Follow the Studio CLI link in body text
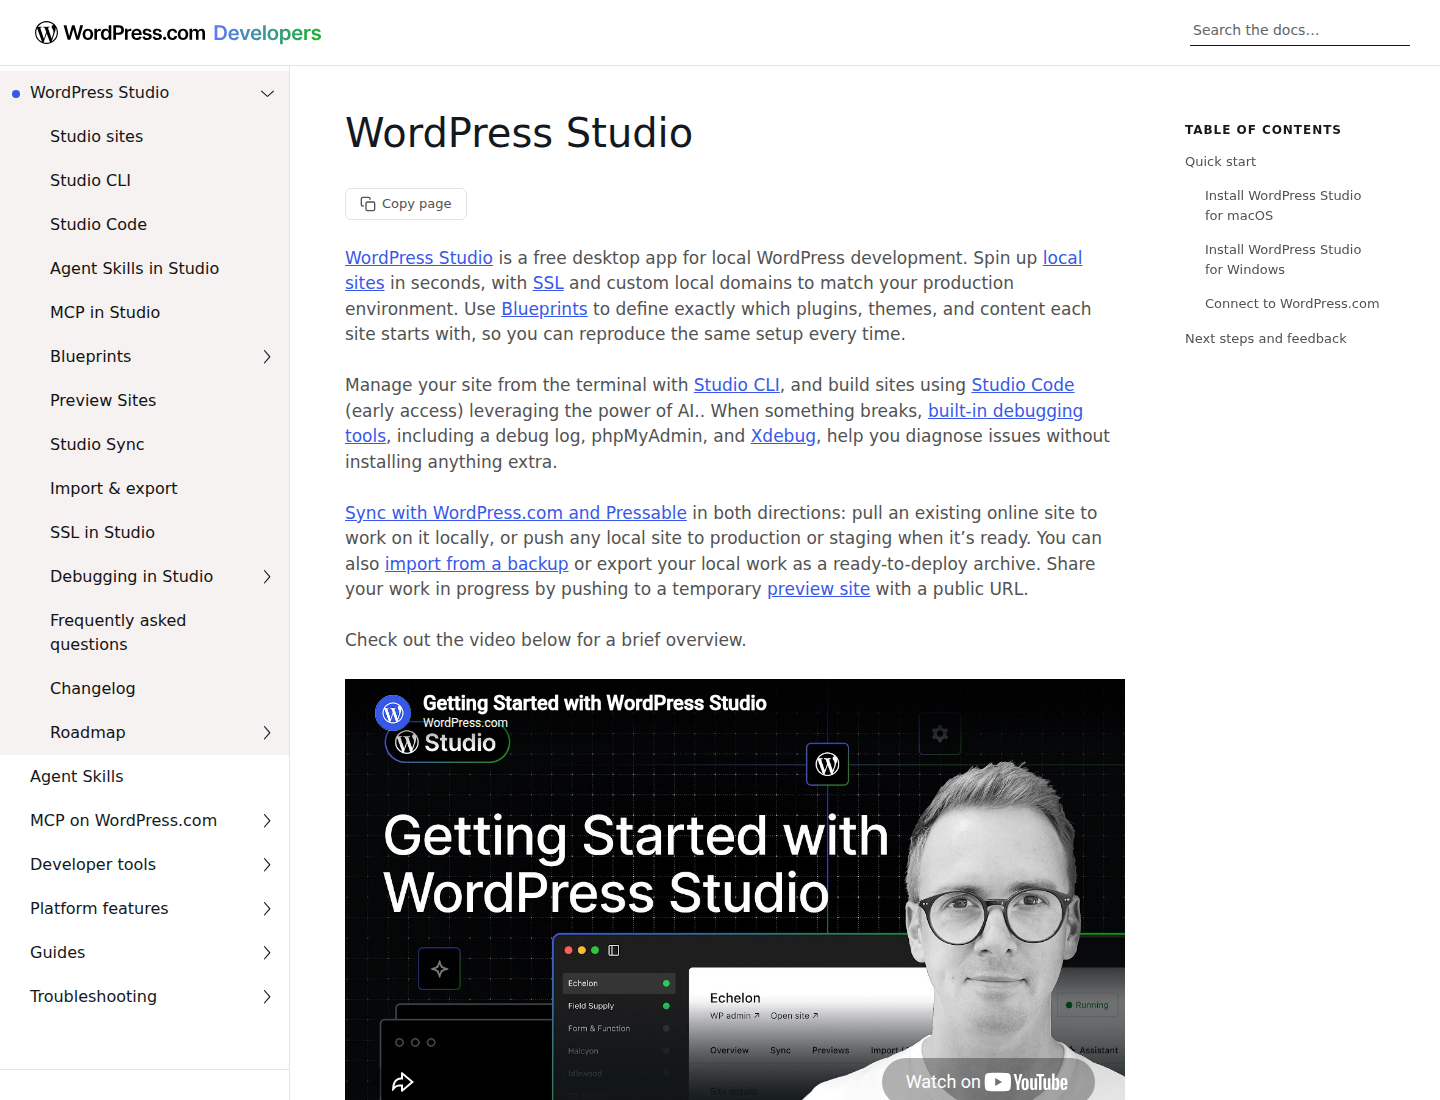Screen dimensions: 1440x1100 (737, 385)
